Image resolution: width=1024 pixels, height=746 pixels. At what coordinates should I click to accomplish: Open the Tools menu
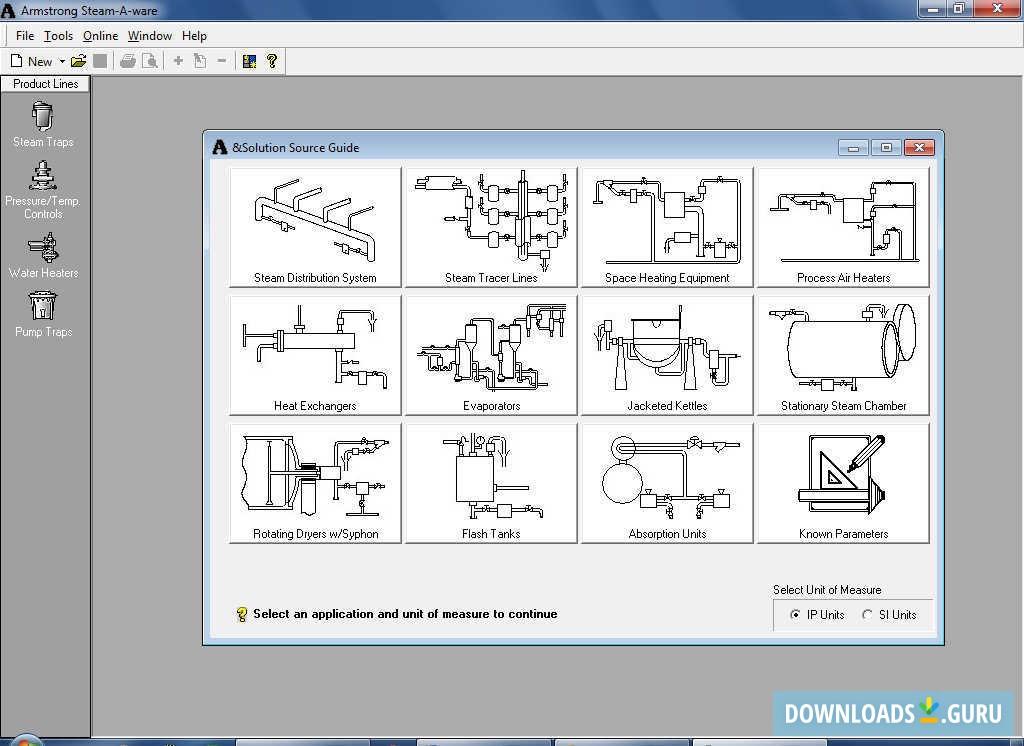click(58, 36)
